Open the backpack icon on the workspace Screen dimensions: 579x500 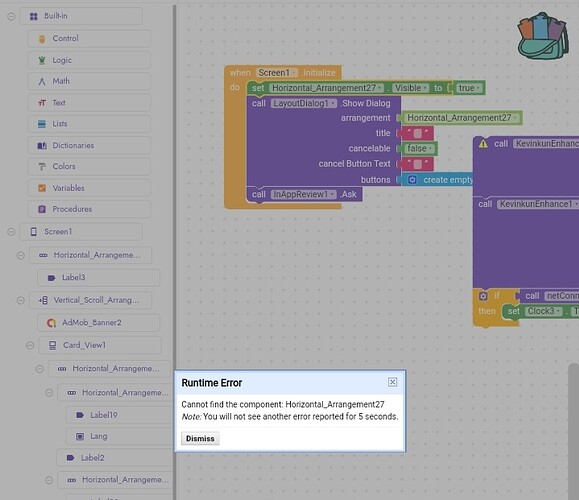[542, 36]
